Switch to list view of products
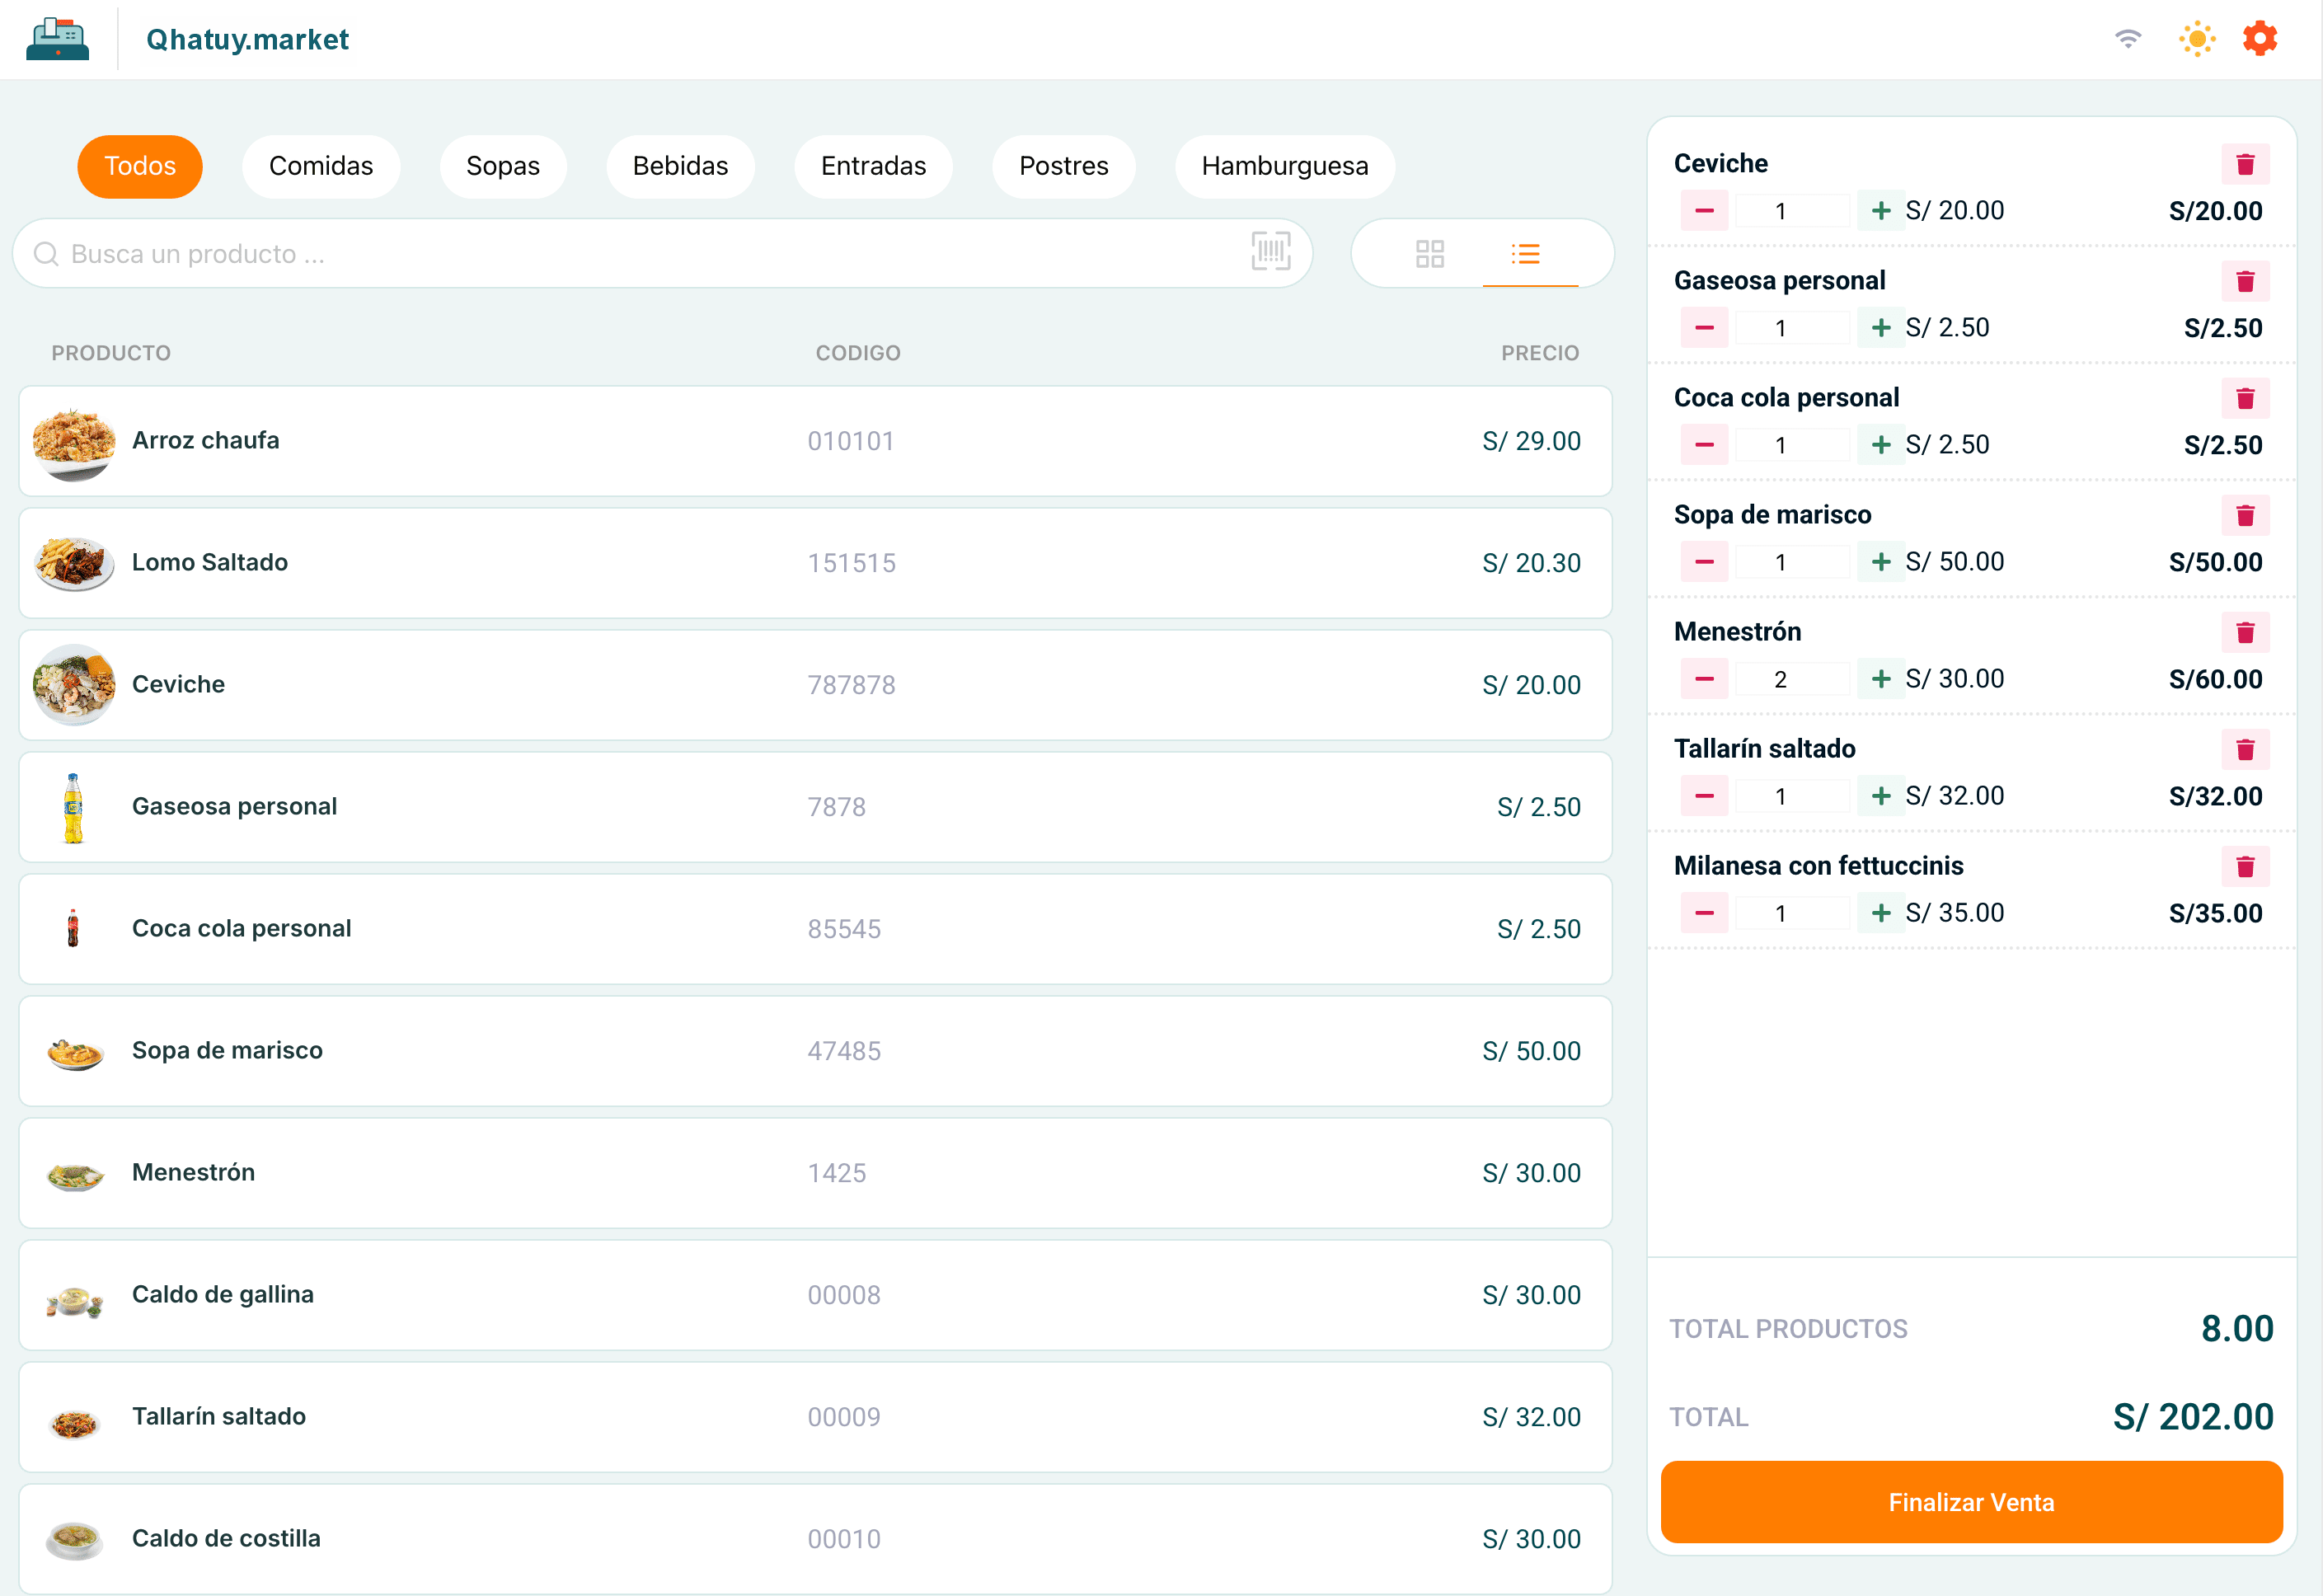 [1525, 253]
